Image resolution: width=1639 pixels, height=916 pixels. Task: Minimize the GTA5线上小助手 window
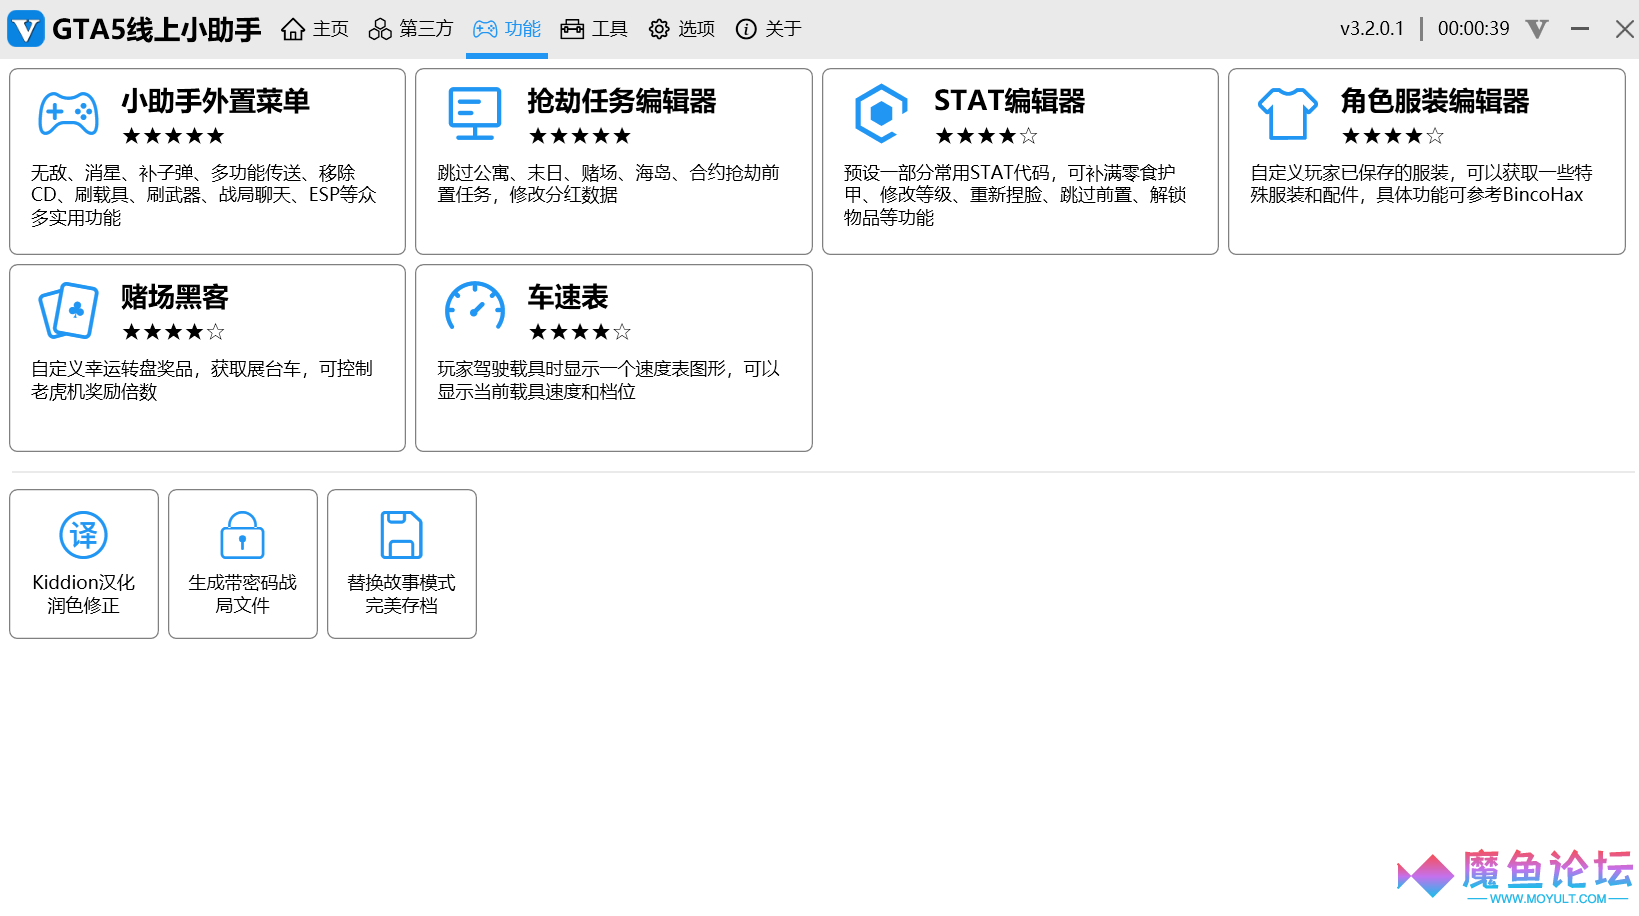coord(1580,29)
